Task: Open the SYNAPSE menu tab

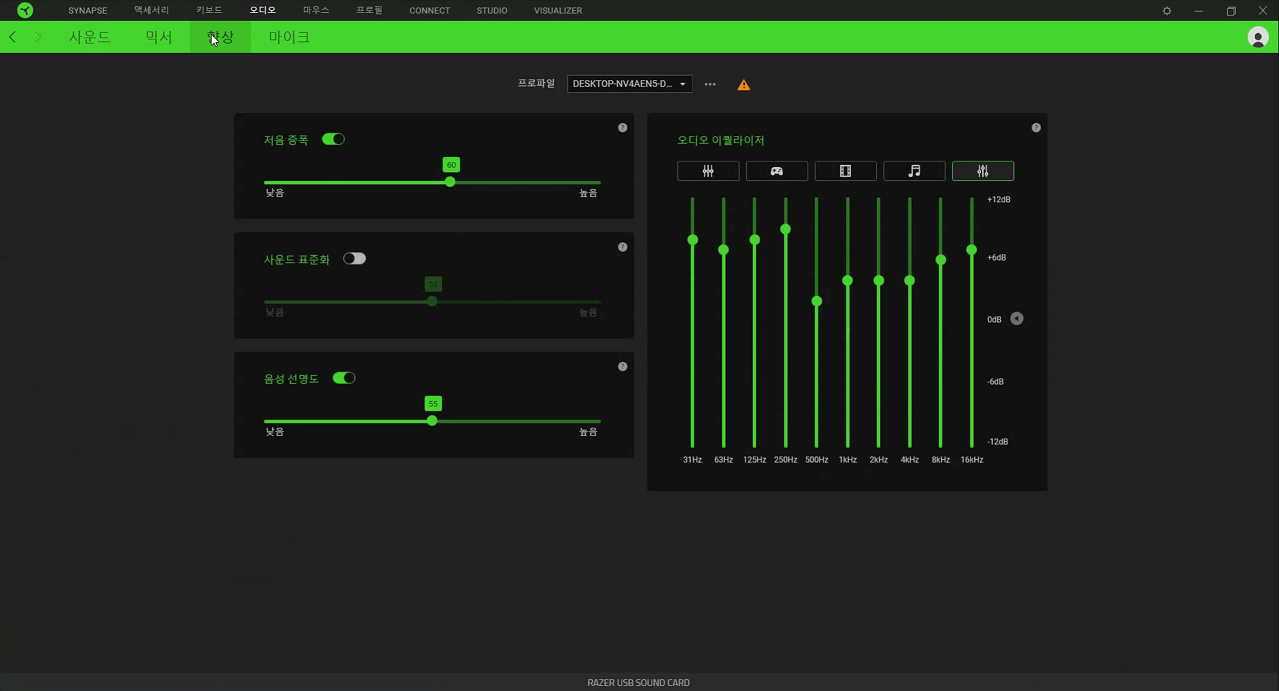Action: (88, 10)
